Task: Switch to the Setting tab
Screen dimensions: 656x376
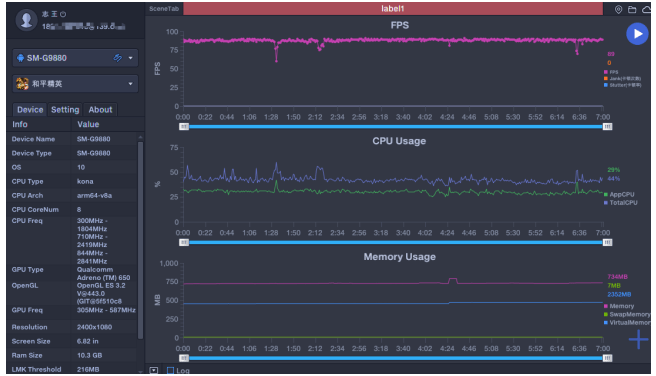Action: click(x=65, y=110)
